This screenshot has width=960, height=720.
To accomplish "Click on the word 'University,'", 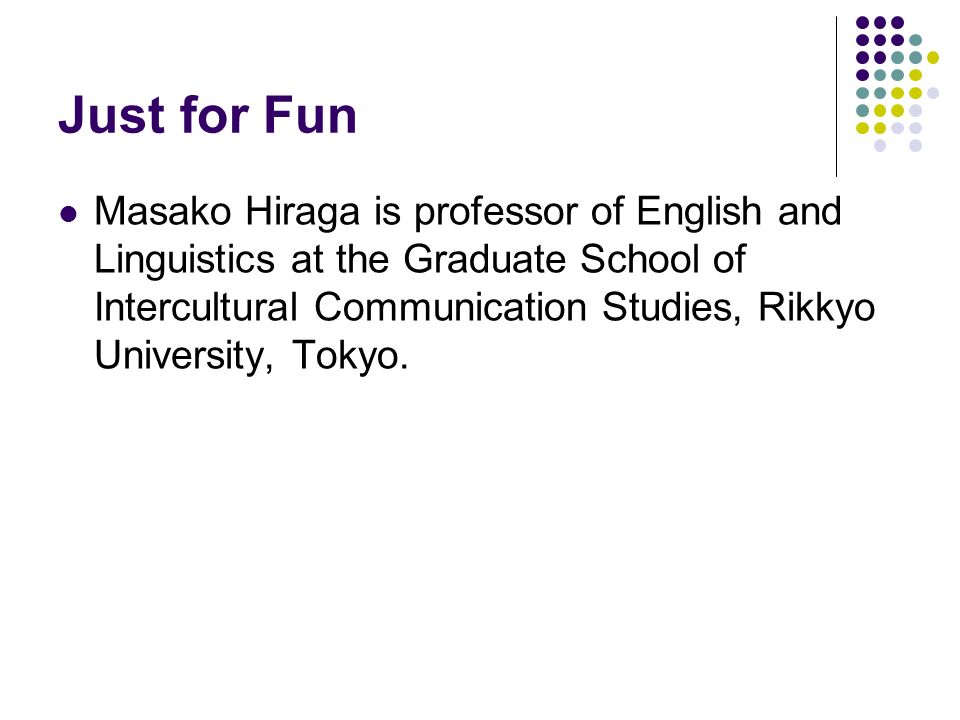I will click(184, 357).
